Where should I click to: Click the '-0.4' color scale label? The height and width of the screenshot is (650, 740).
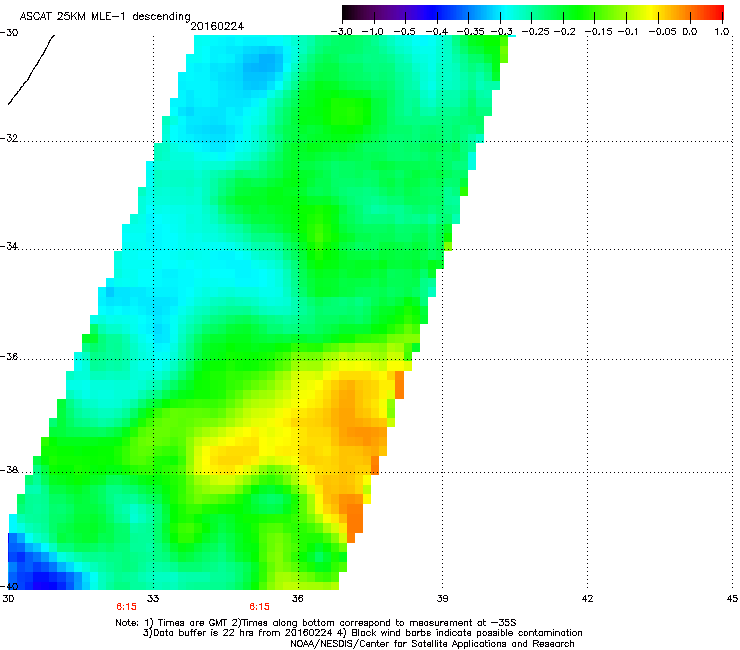point(437,32)
